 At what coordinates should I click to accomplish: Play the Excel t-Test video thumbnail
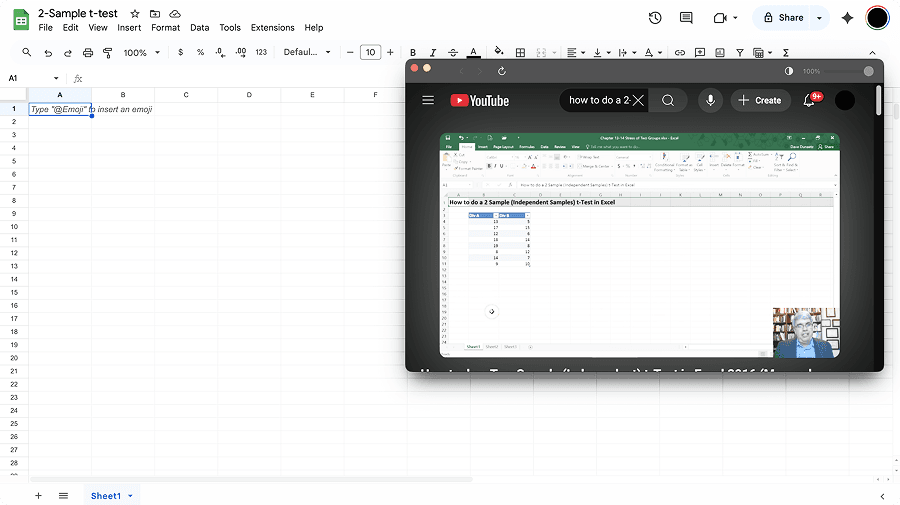(x=639, y=246)
